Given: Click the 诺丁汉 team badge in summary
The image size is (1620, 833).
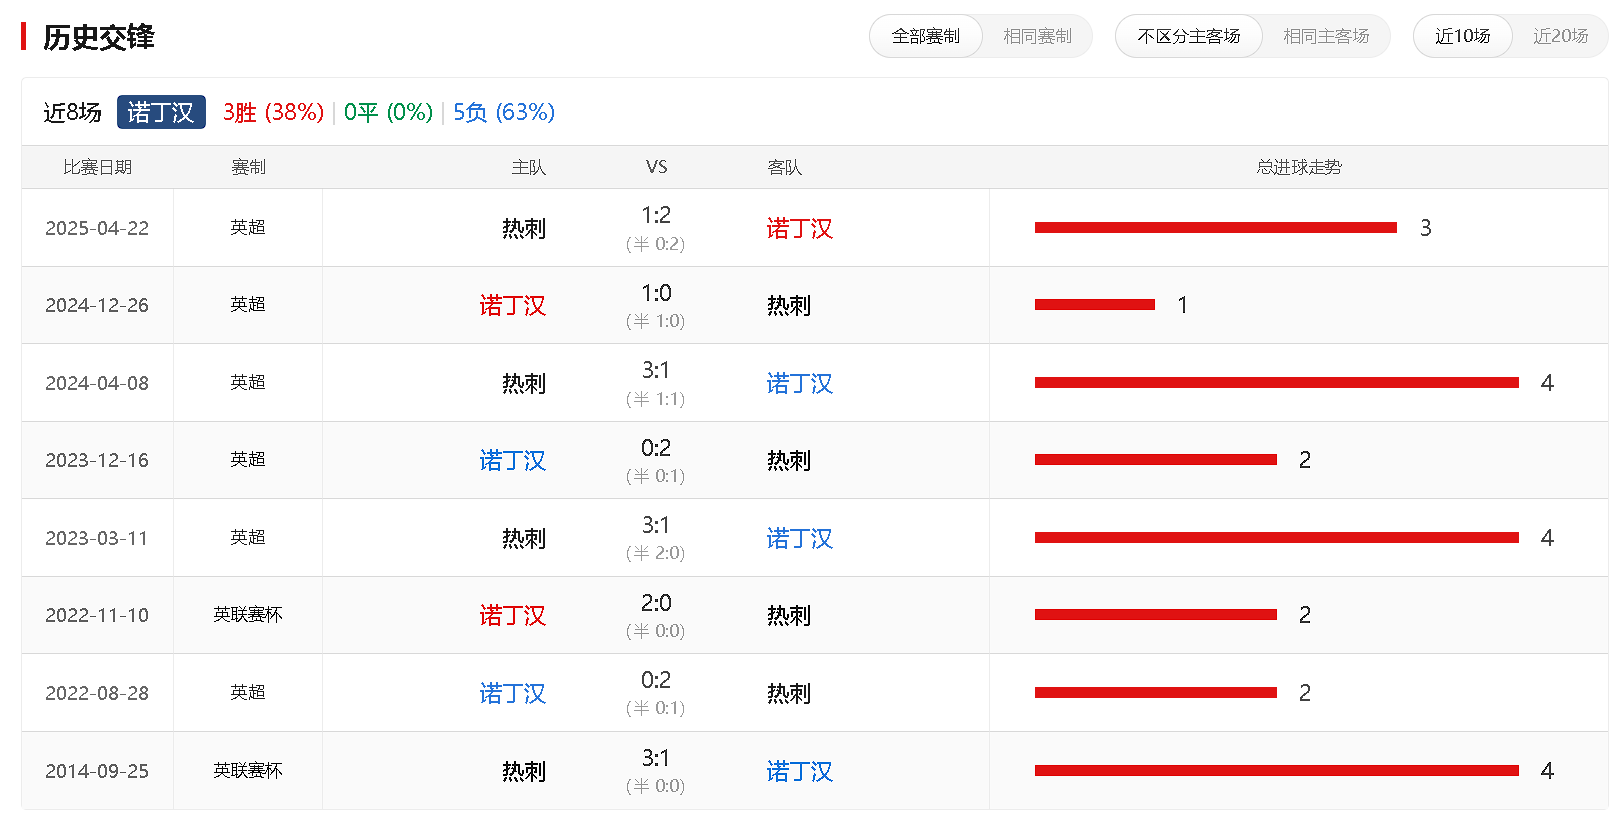Looking at the screenshot, I should pyautogui.click(x=161, y=112).
